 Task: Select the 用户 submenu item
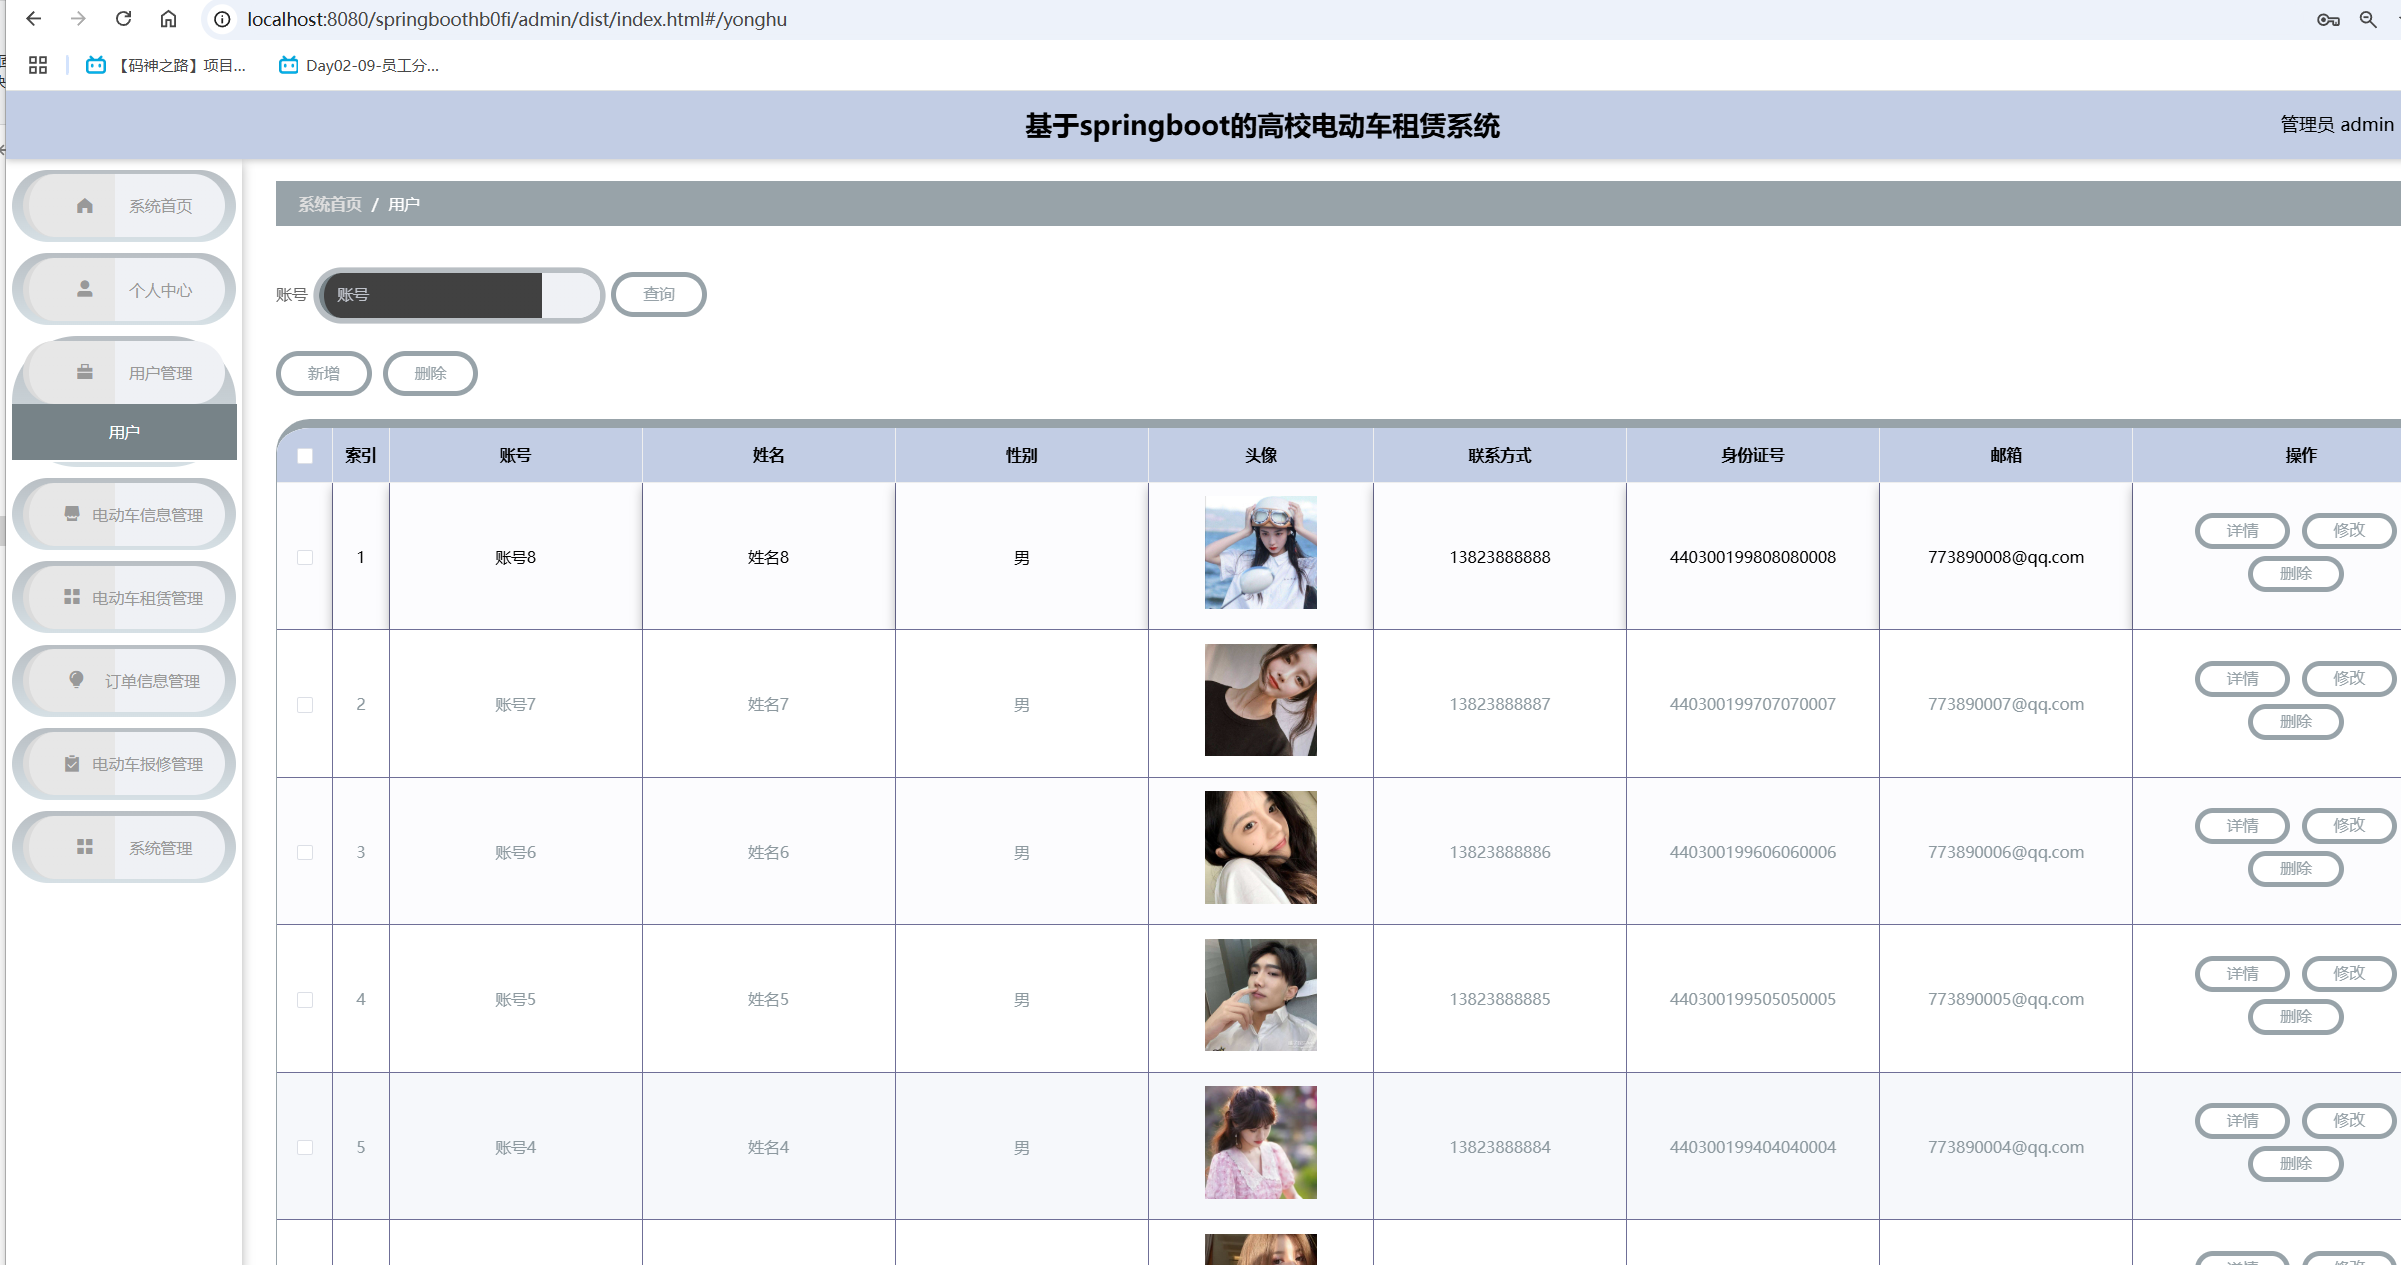(124, 432)
